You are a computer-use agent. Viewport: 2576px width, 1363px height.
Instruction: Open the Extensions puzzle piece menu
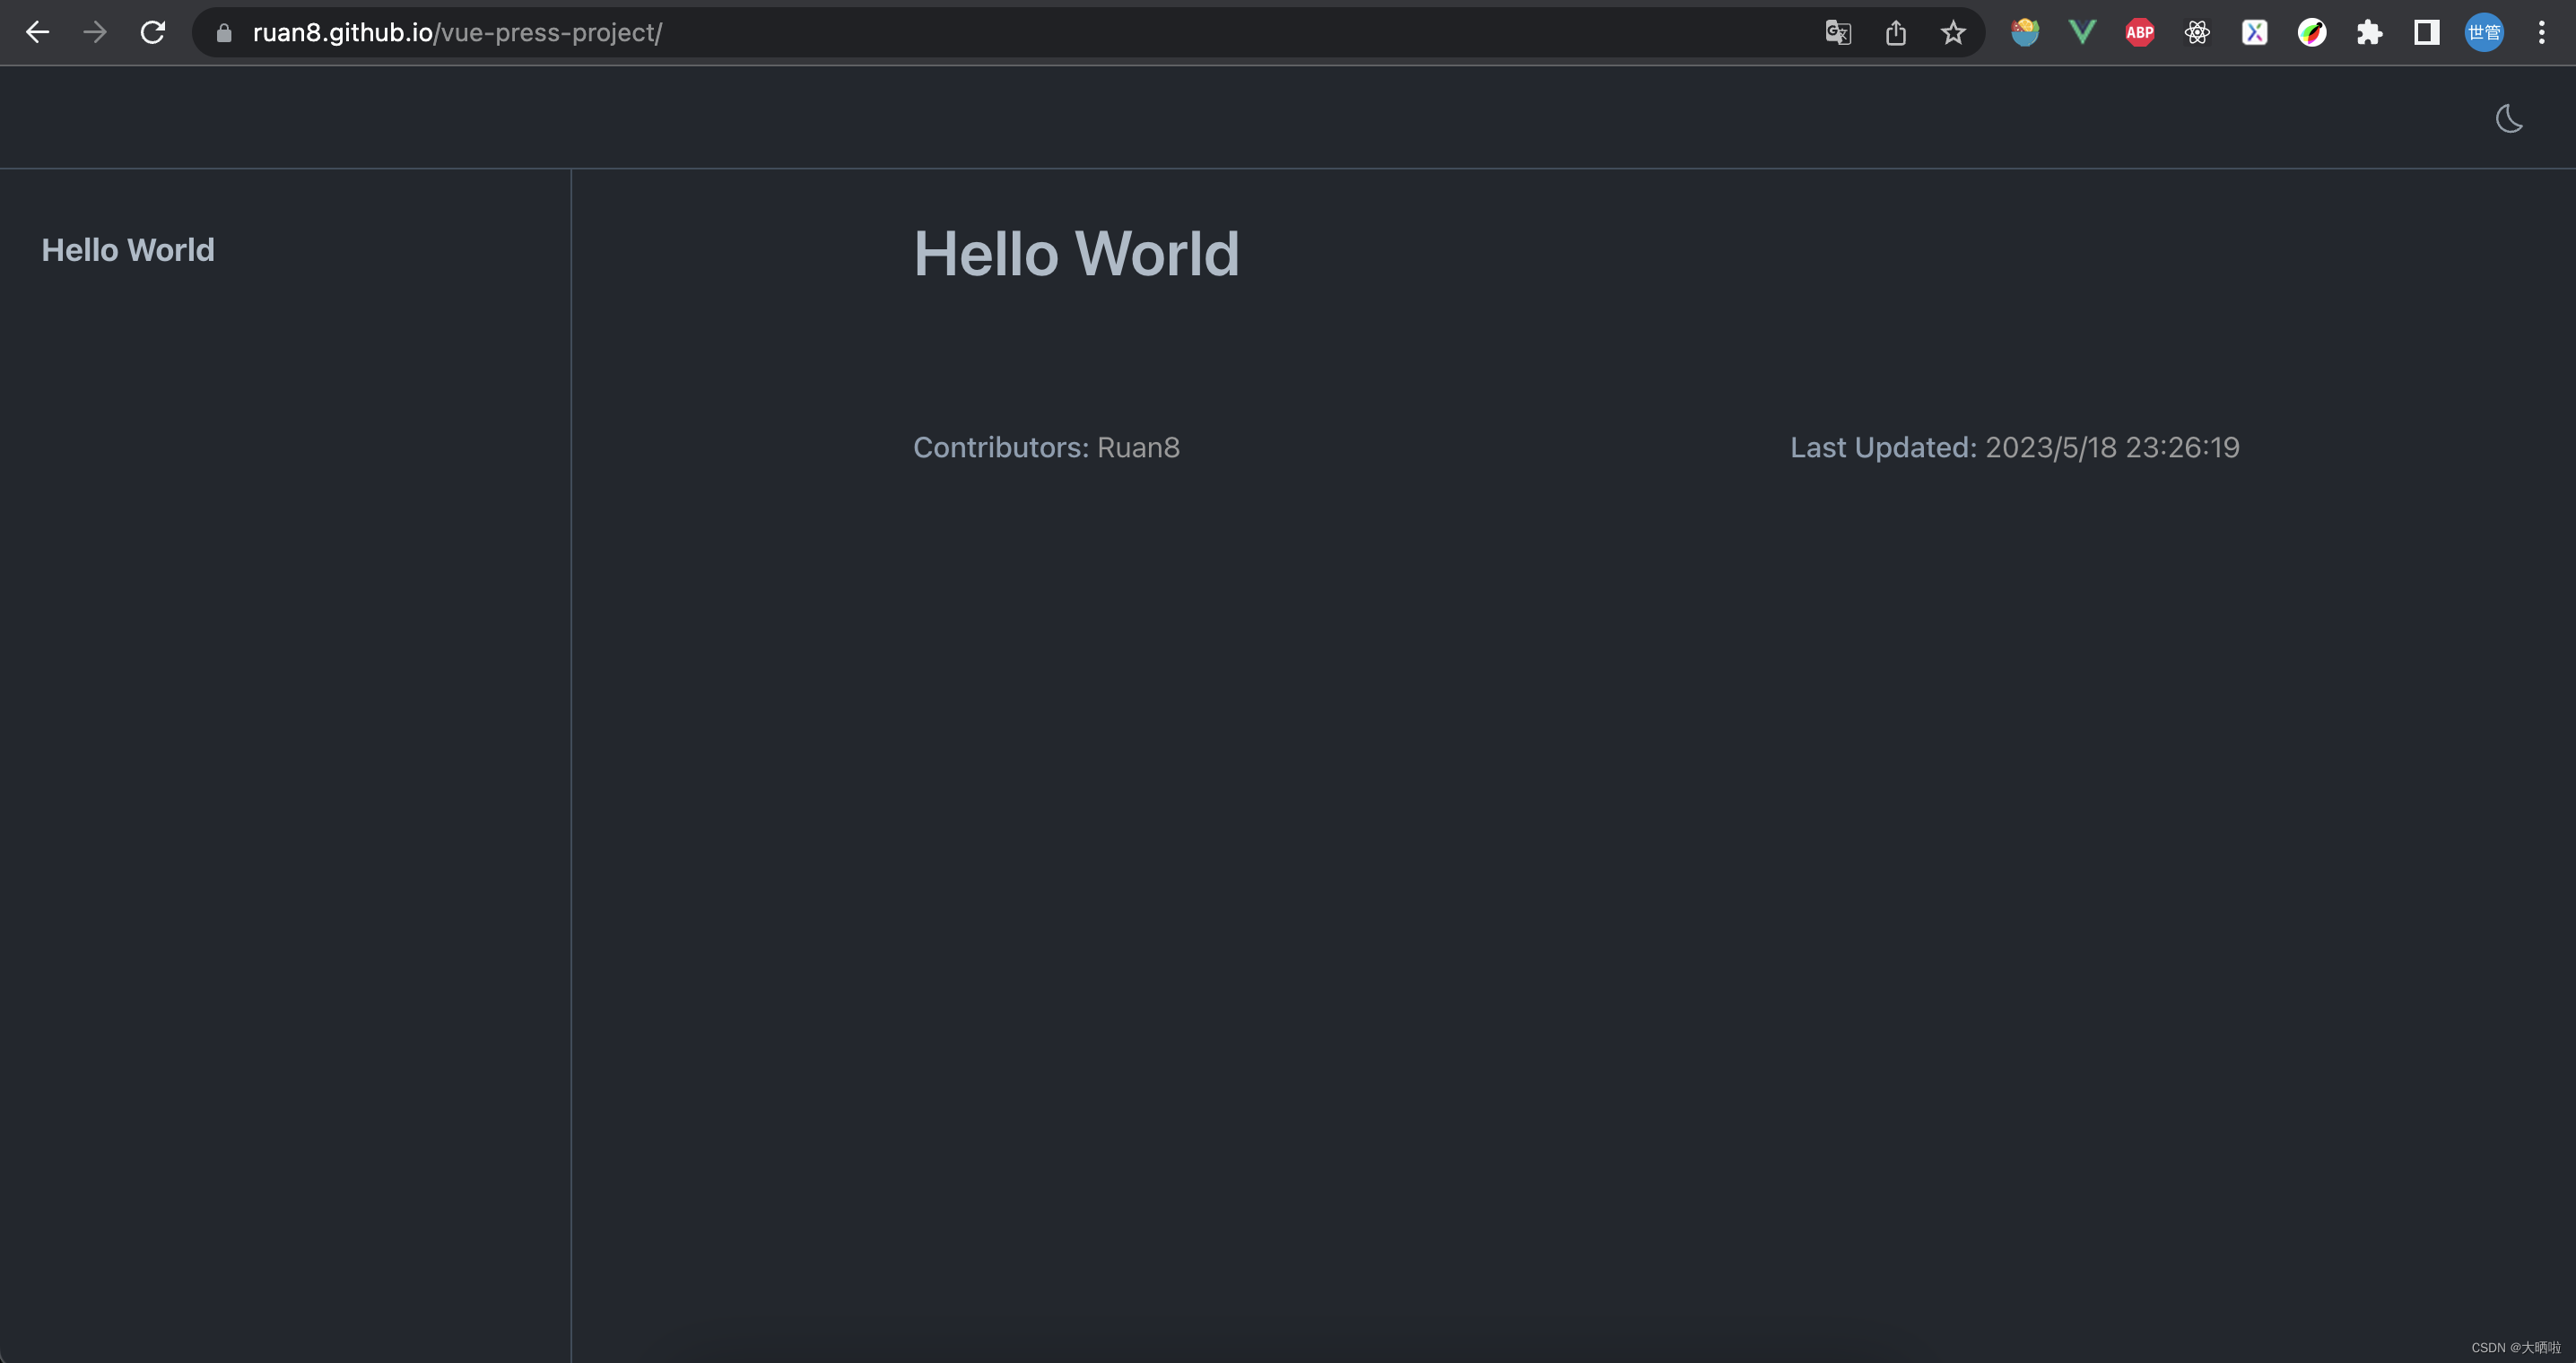(2369, 33)
